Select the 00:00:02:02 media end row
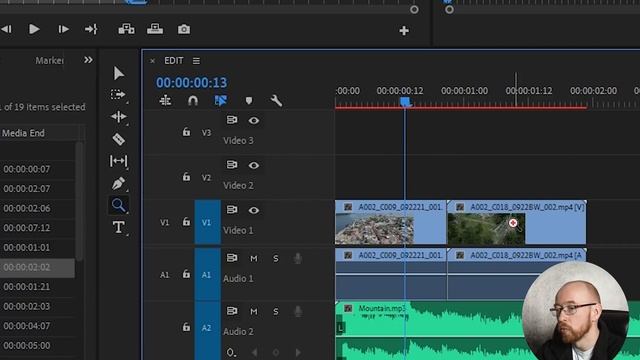This screenshot has width=640, height=360. [x=37, y=267]
